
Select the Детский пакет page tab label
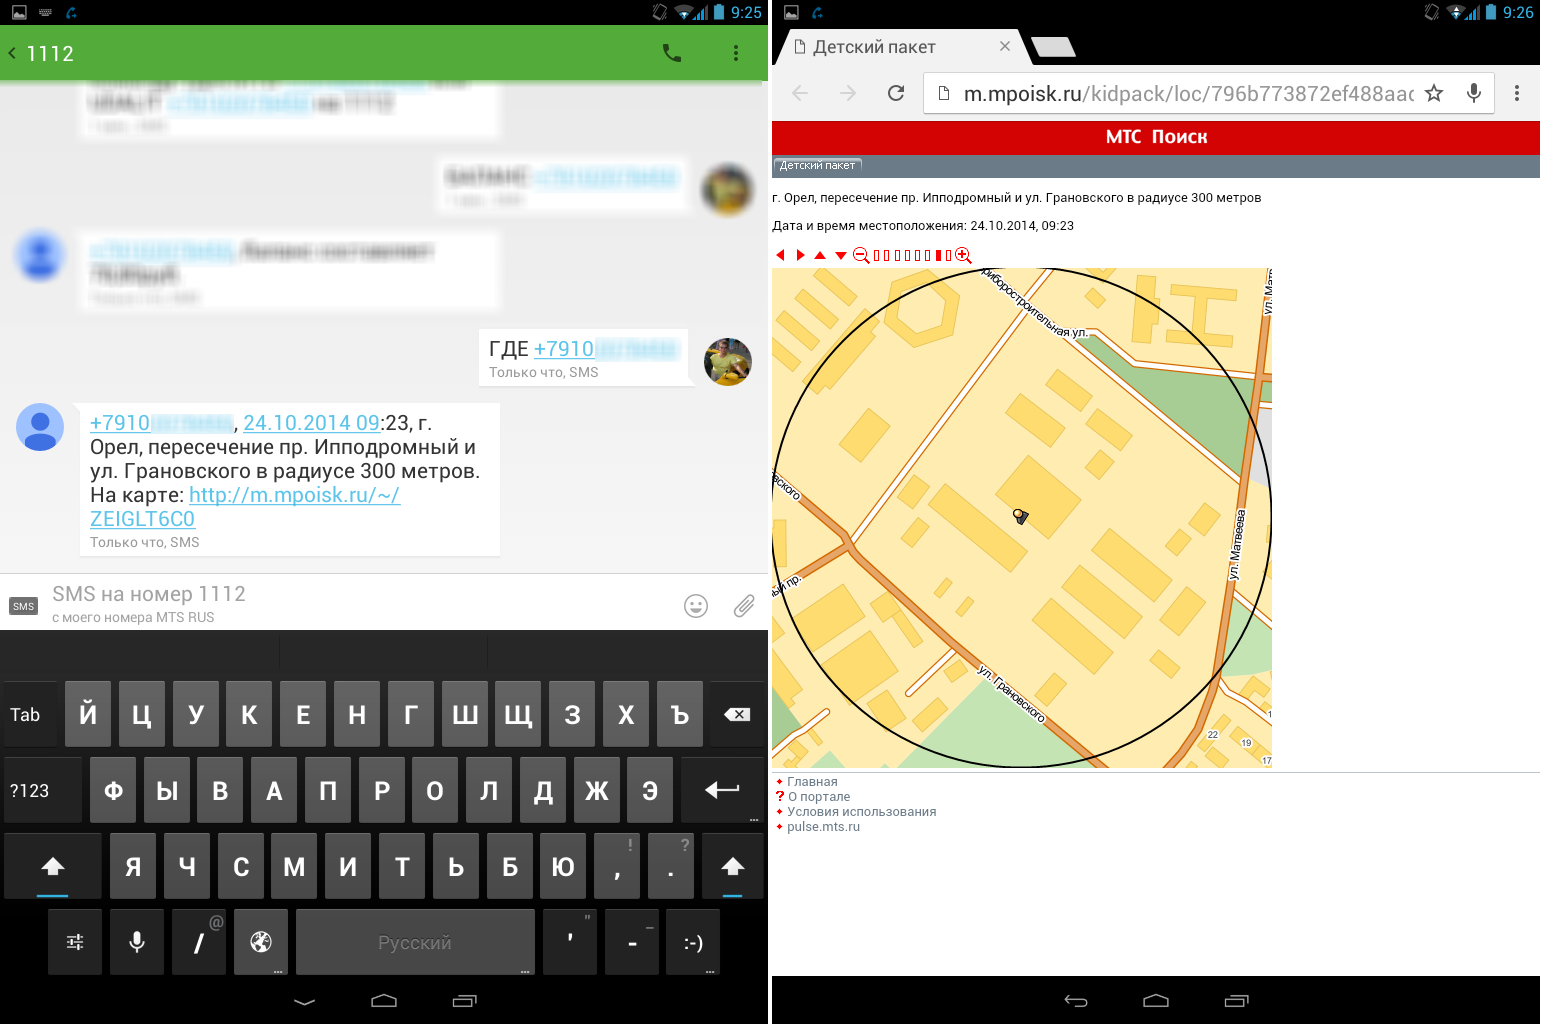pyautogui.click(x=817, y=165)
